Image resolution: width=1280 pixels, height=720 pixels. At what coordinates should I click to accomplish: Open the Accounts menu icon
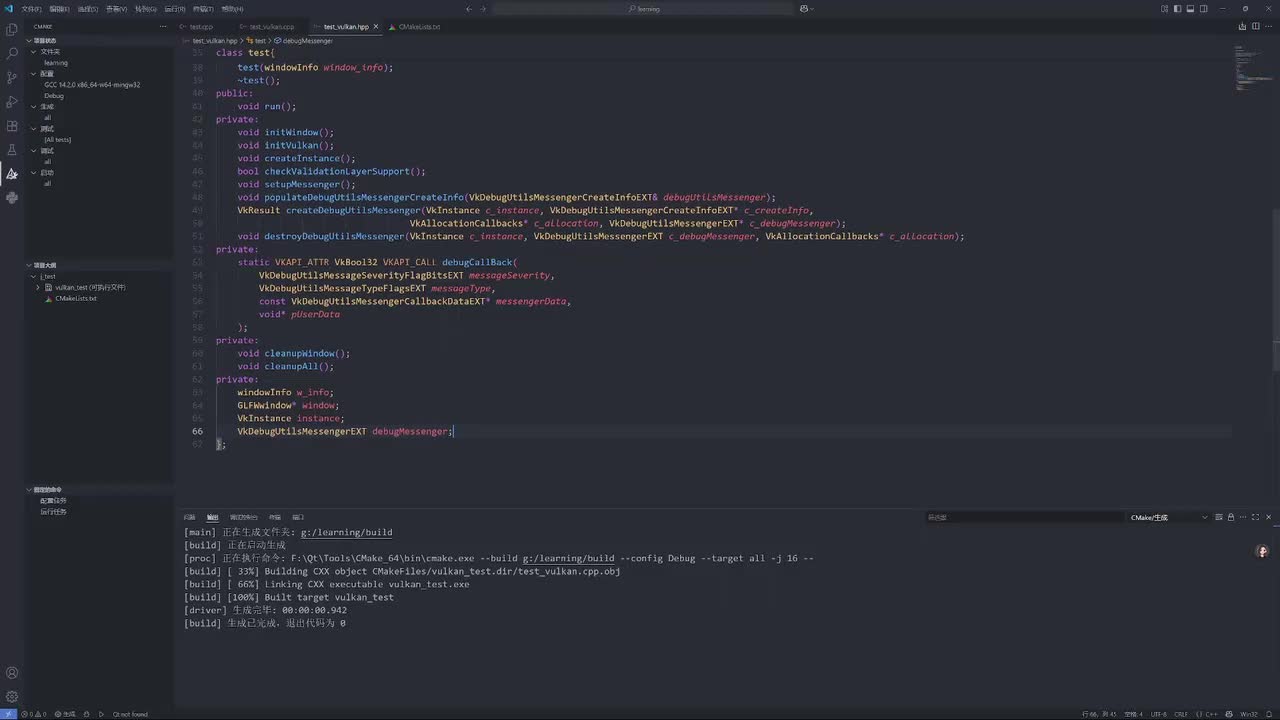[12, 673]
